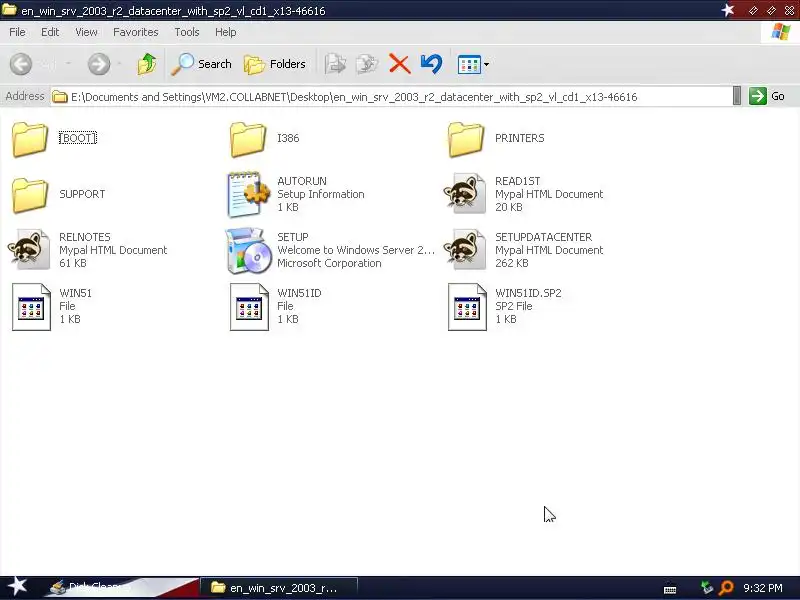
Task: Select the [BOOT] folder icon
Action: pos(30,139)
